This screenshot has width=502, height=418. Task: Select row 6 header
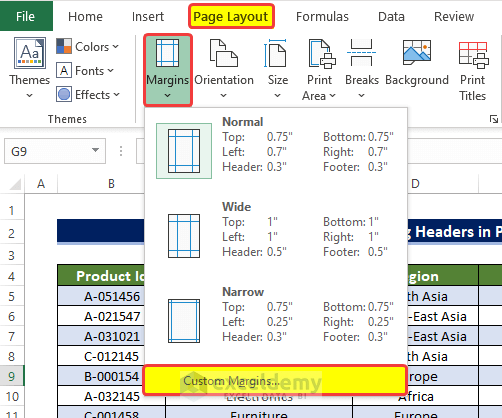[x=12, y=316]
